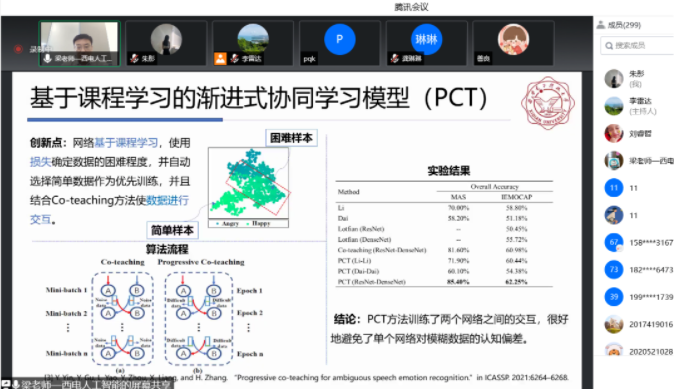
Task: Click the ICASSP citation text at slide bottom
Action: click(x=306, y=377)
